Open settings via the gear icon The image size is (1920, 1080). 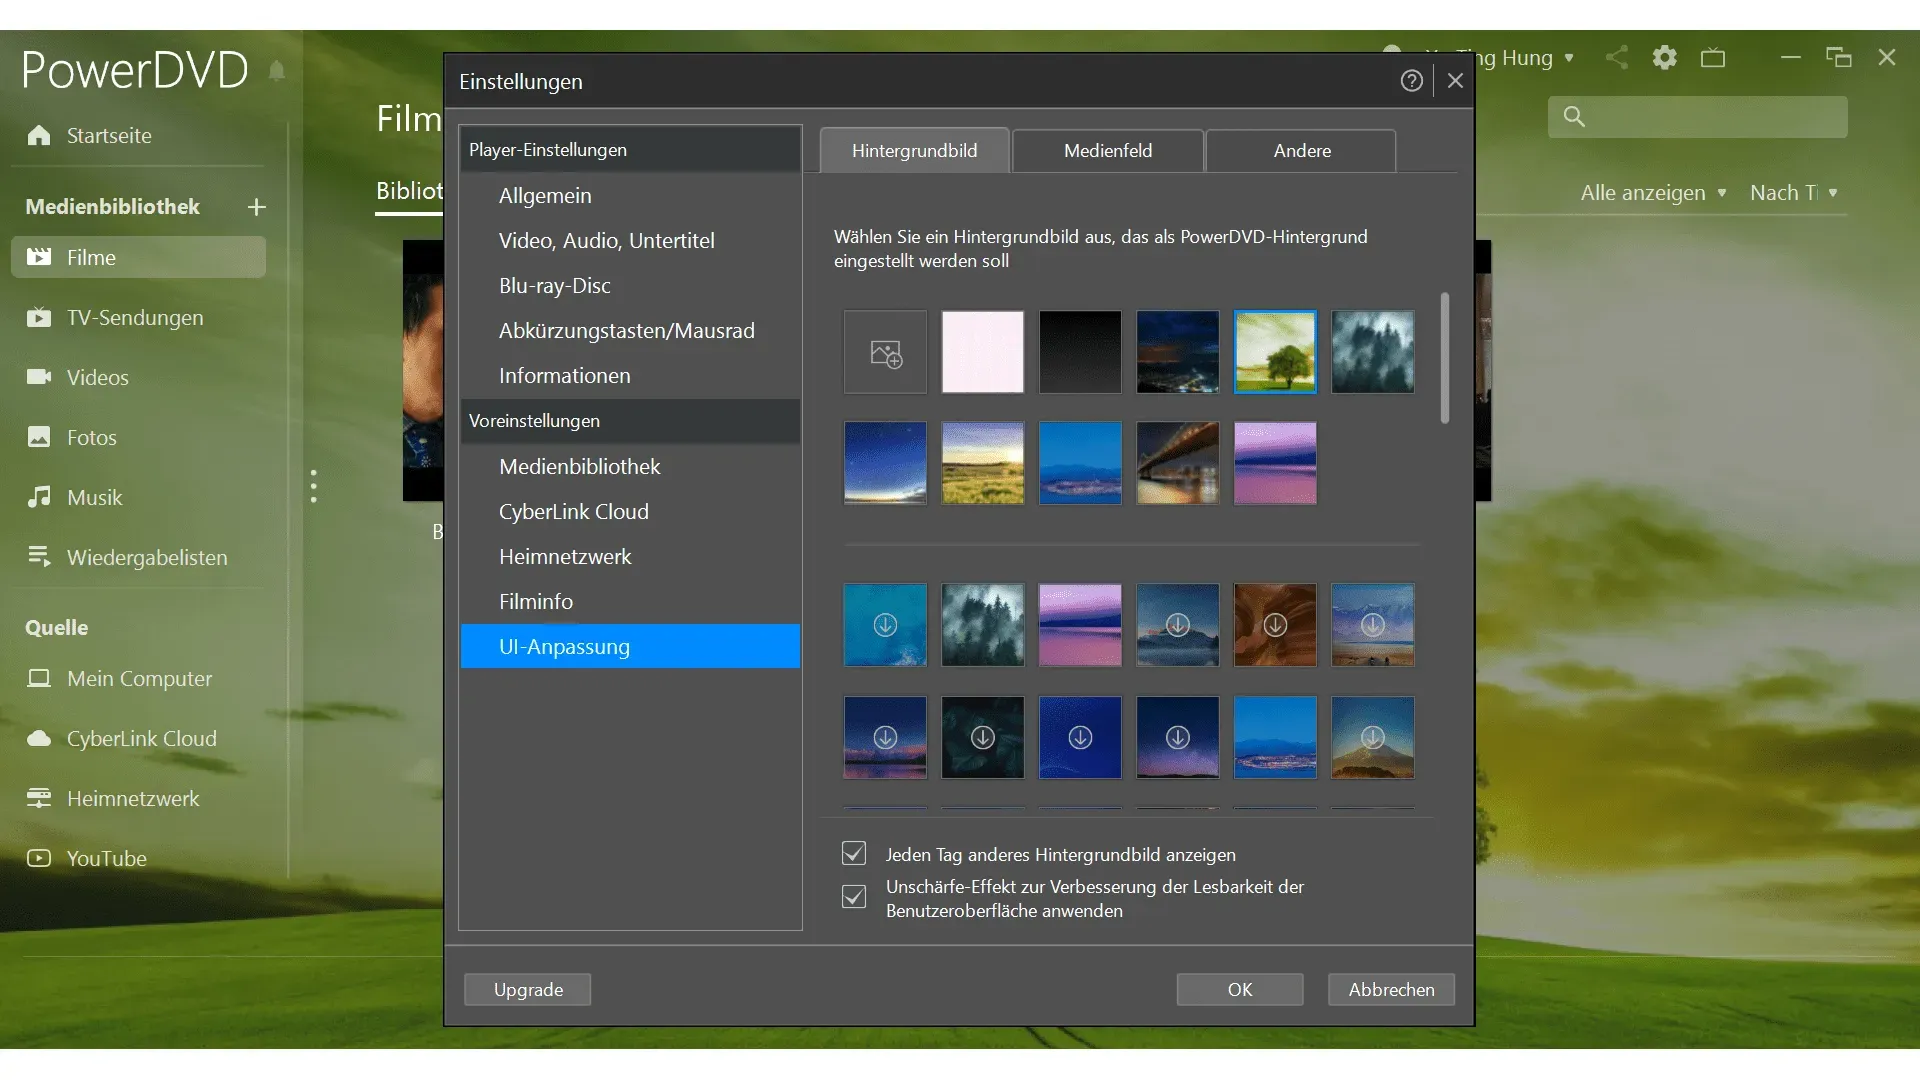(1665, 57)
